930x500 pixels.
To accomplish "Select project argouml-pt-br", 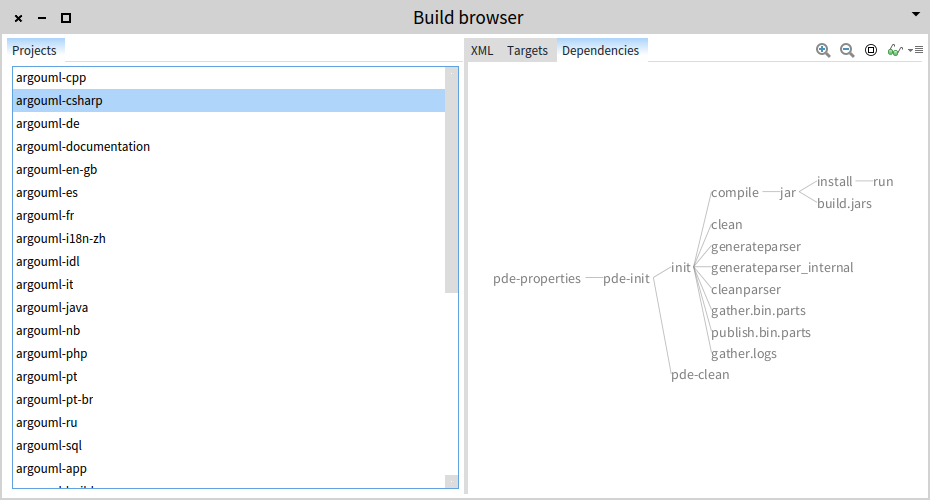I will click(x=229, y=400).
